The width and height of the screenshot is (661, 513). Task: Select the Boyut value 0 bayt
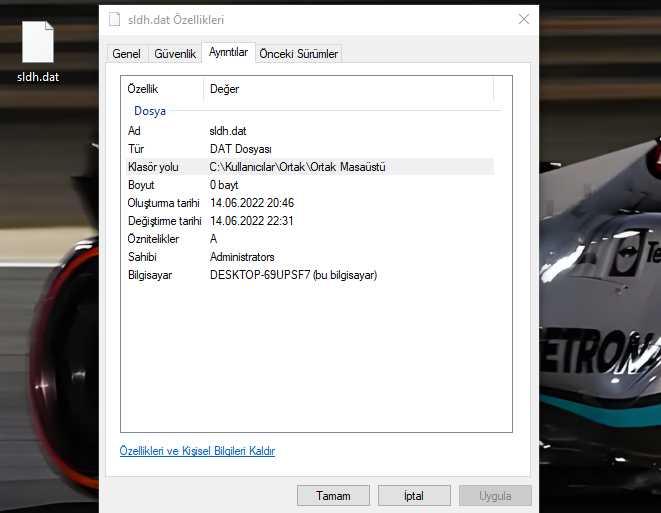coord(224,185)
